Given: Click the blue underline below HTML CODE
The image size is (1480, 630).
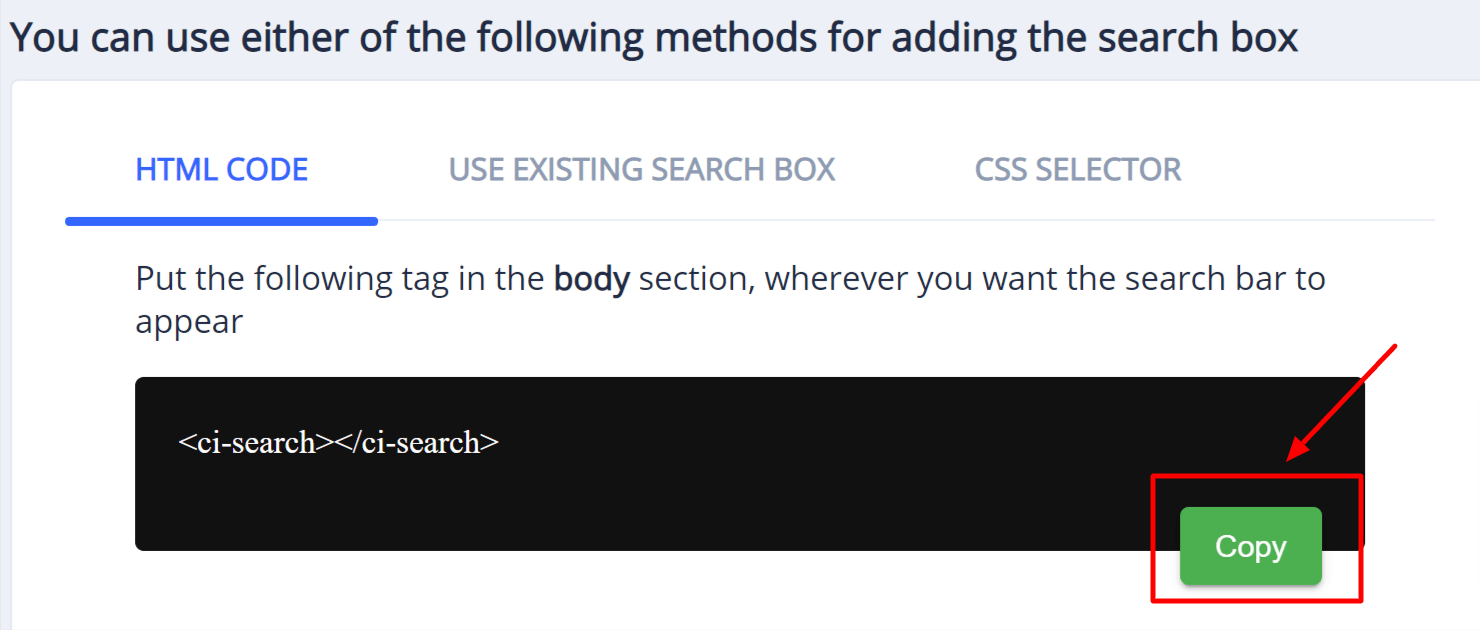Looking at the screenshot, I should pos(221,219).
